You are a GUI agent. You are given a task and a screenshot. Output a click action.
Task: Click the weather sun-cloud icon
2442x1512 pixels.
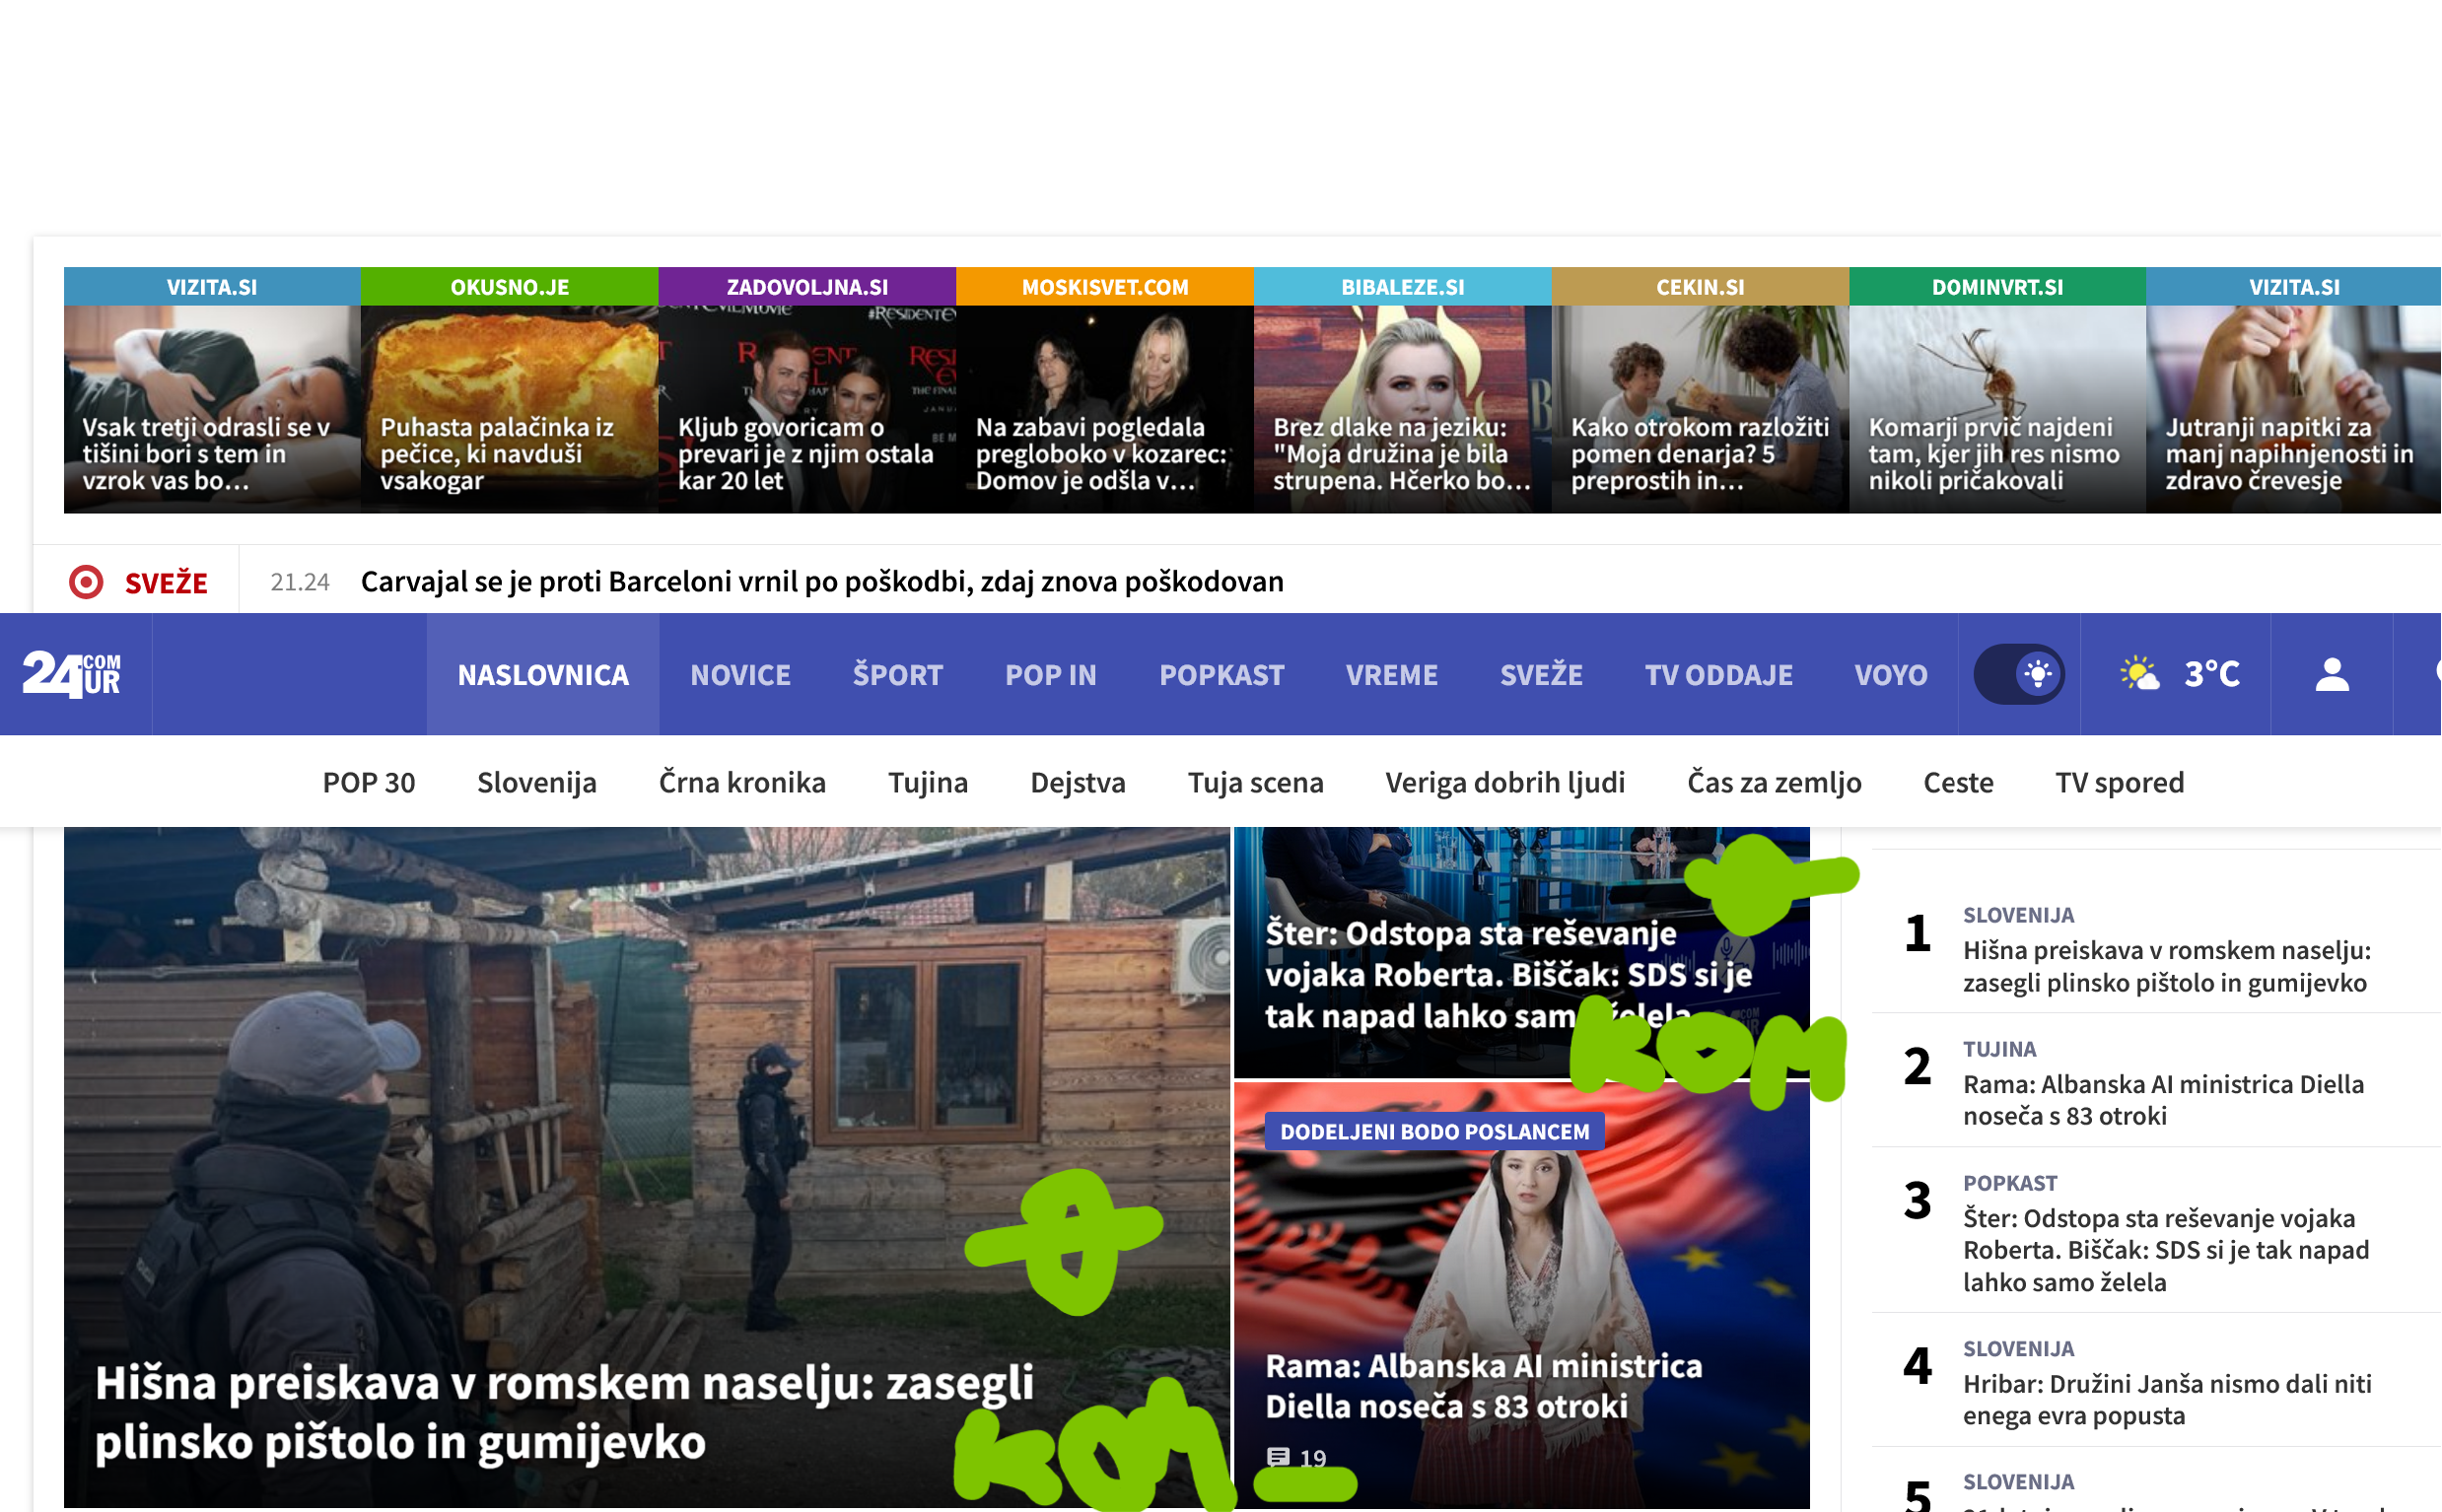(2139, 674)
